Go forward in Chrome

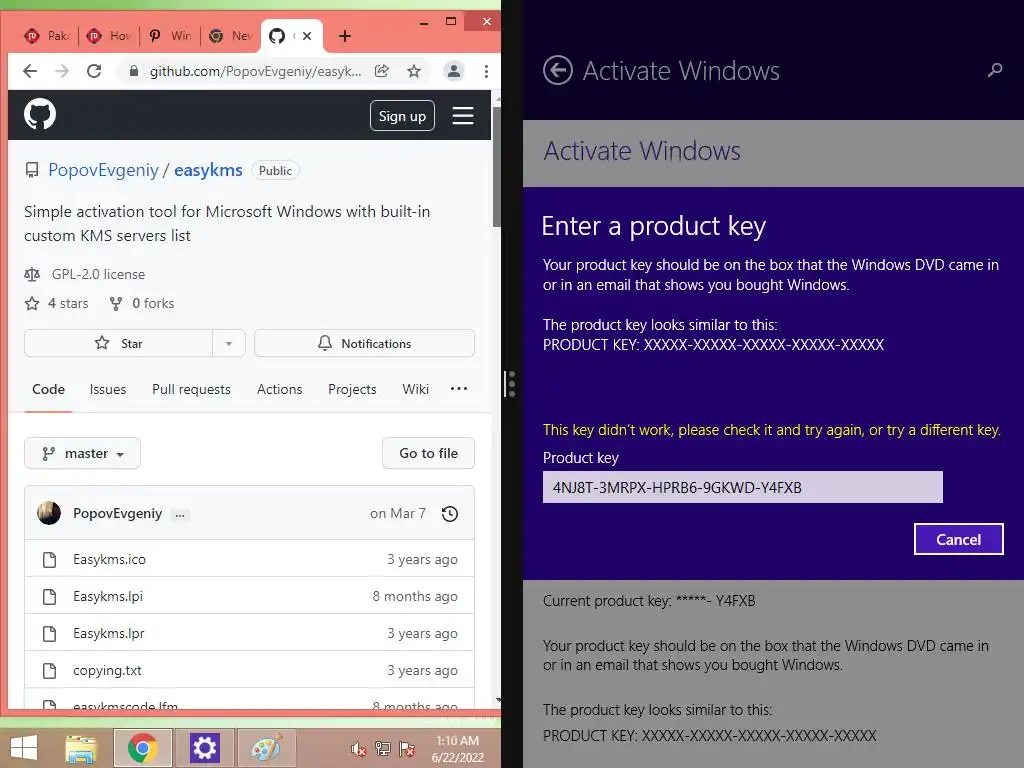click(62, 71)
